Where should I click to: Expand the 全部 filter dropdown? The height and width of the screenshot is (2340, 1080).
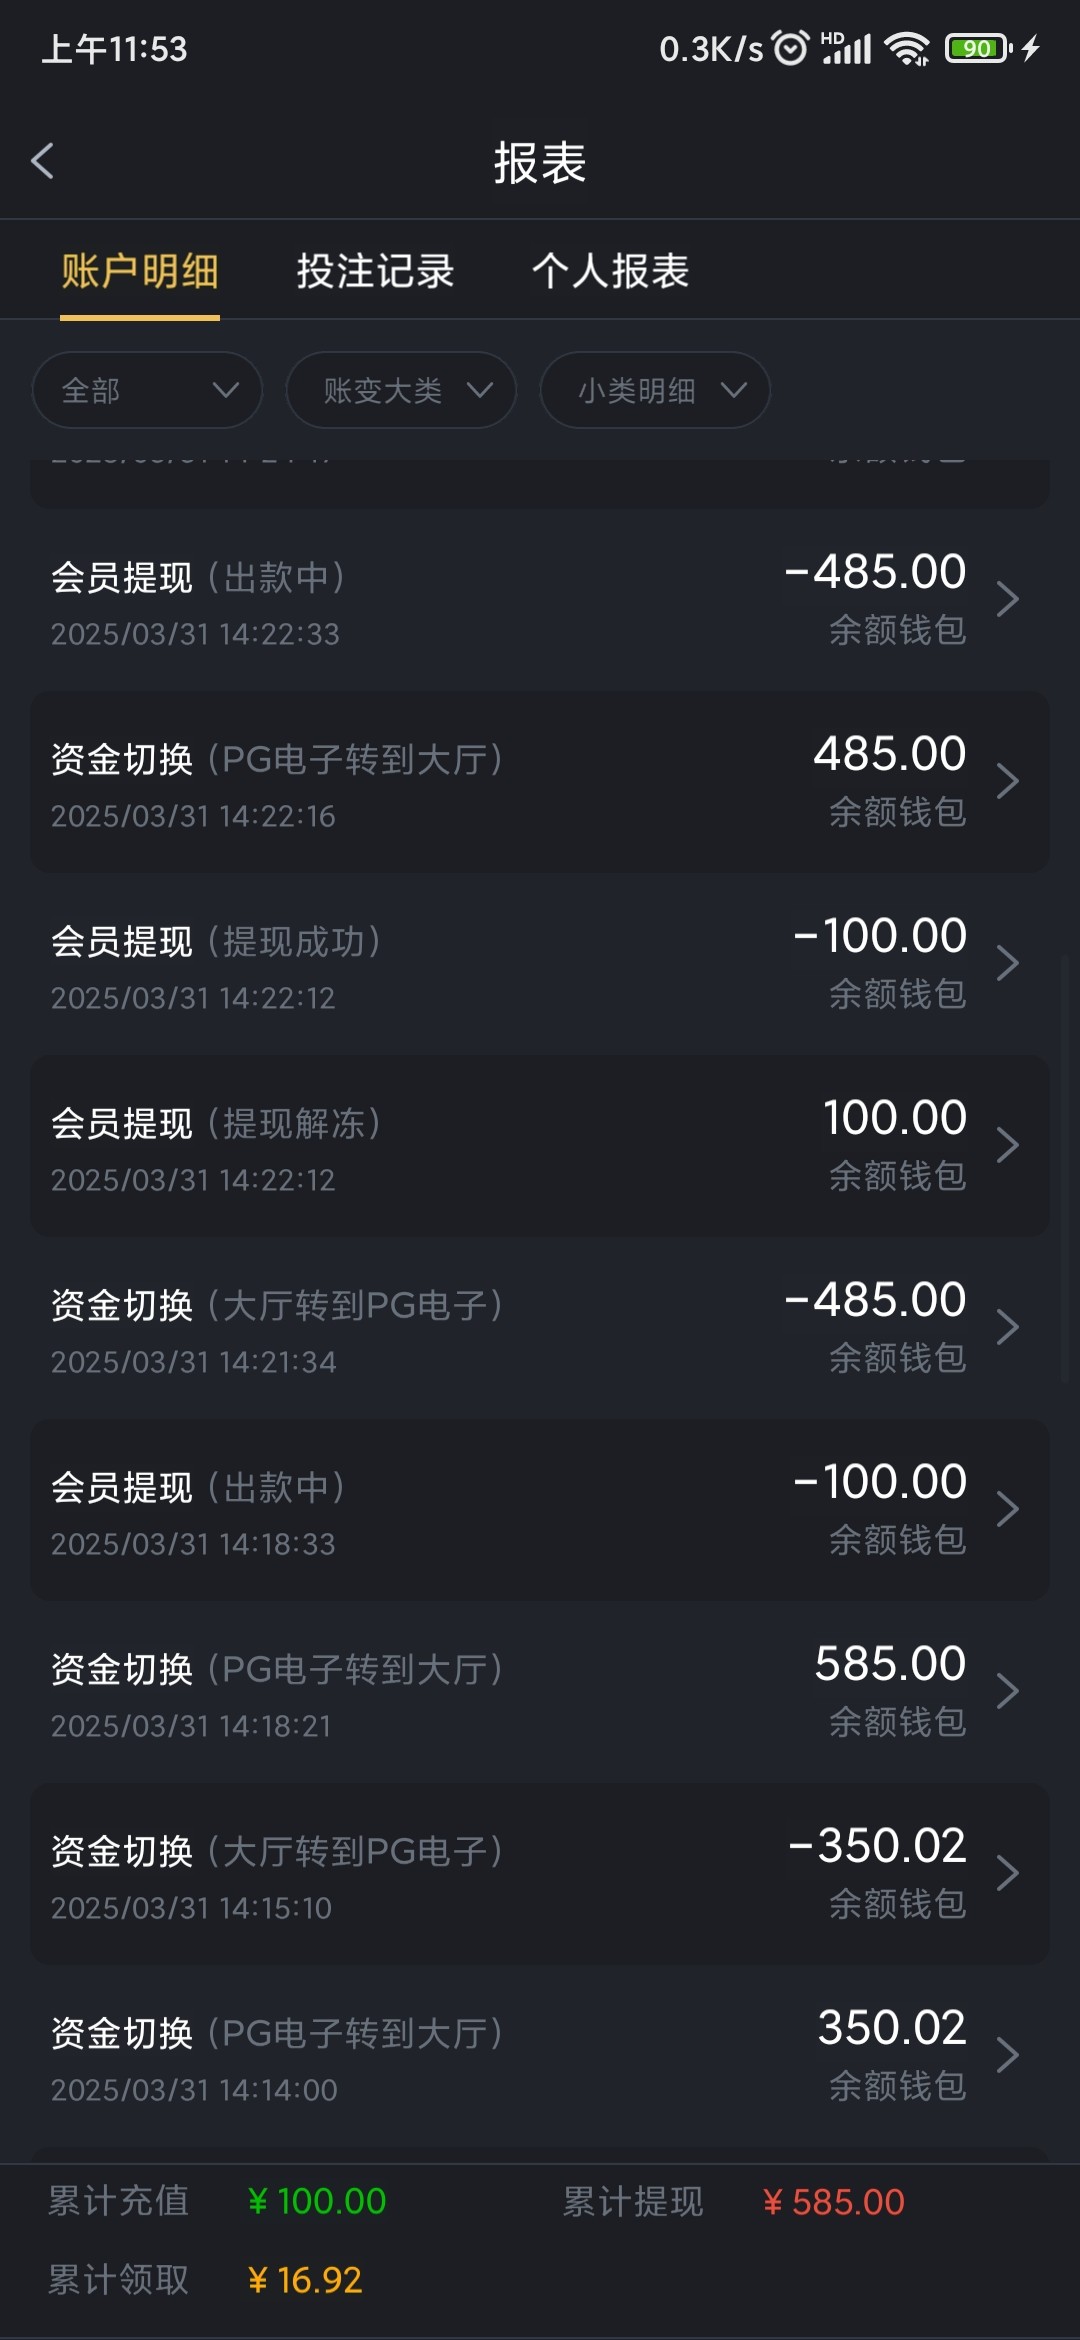pyautogui.click(x=147, y=390)
